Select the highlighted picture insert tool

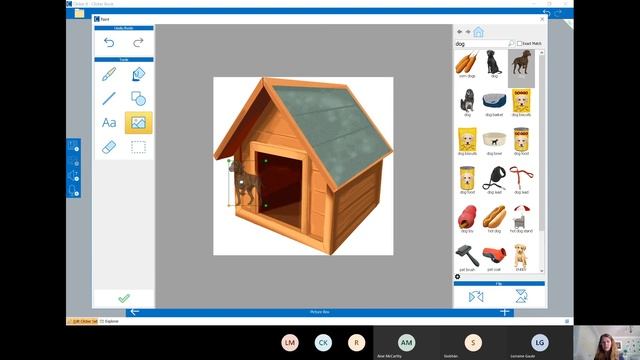click(138, 122)
